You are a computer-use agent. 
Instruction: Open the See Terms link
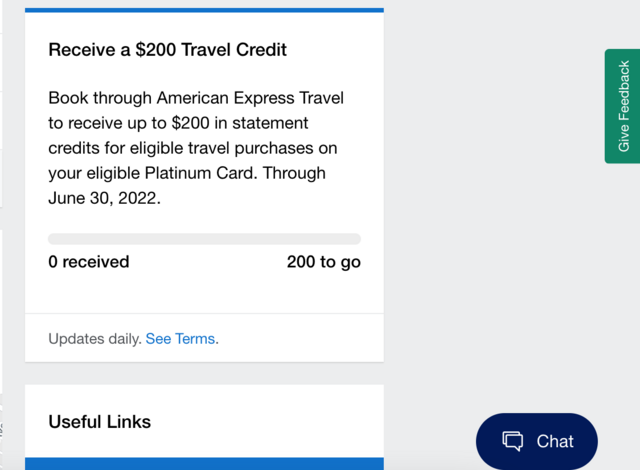pyautogui.click(x=180, y=339)
